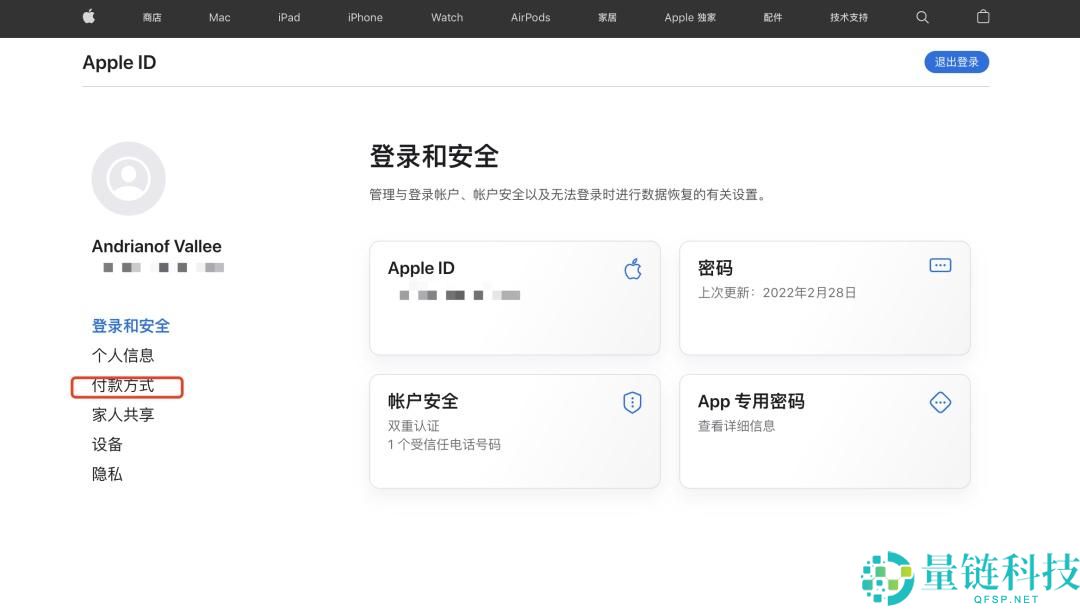This screenshot has width=1080, height=610.
Task: Click the Apple logo icon in the navigation bar
Action: [88, 17]
